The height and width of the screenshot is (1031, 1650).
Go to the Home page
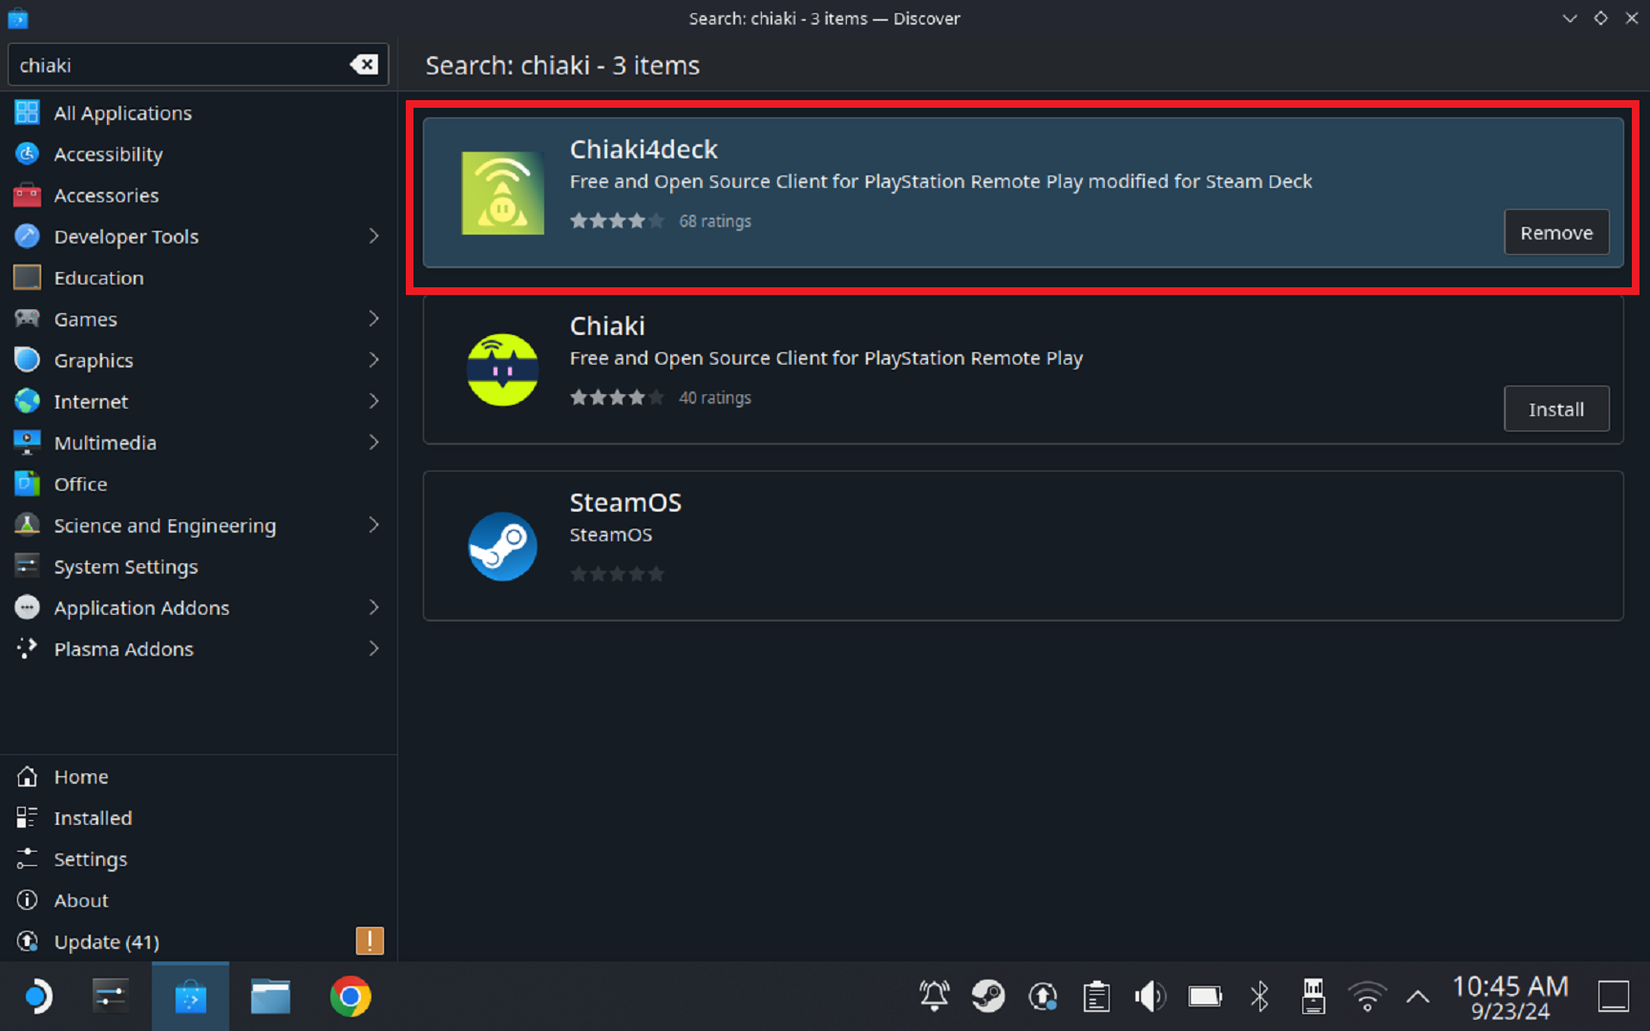click(198, 777)
